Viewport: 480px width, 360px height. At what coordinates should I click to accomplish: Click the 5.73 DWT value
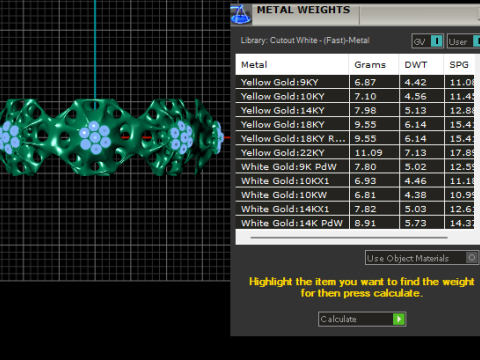(415, 223)
